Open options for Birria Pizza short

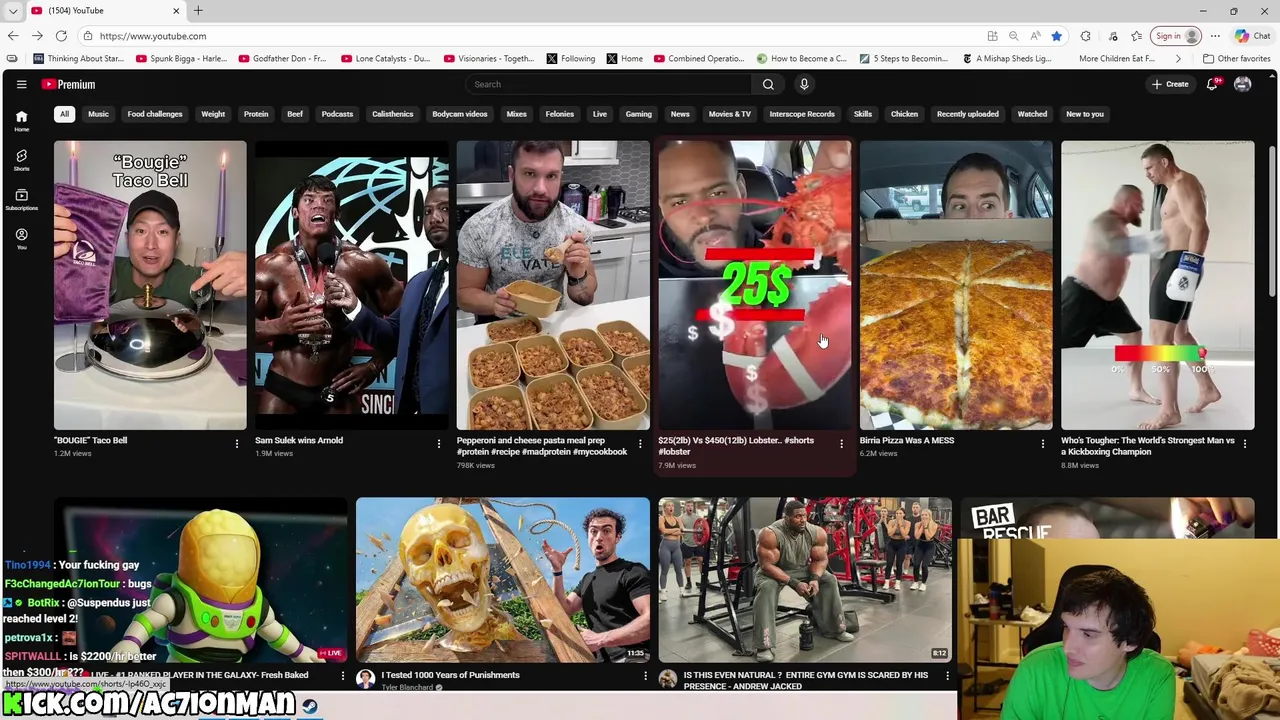coord(1043,444)
